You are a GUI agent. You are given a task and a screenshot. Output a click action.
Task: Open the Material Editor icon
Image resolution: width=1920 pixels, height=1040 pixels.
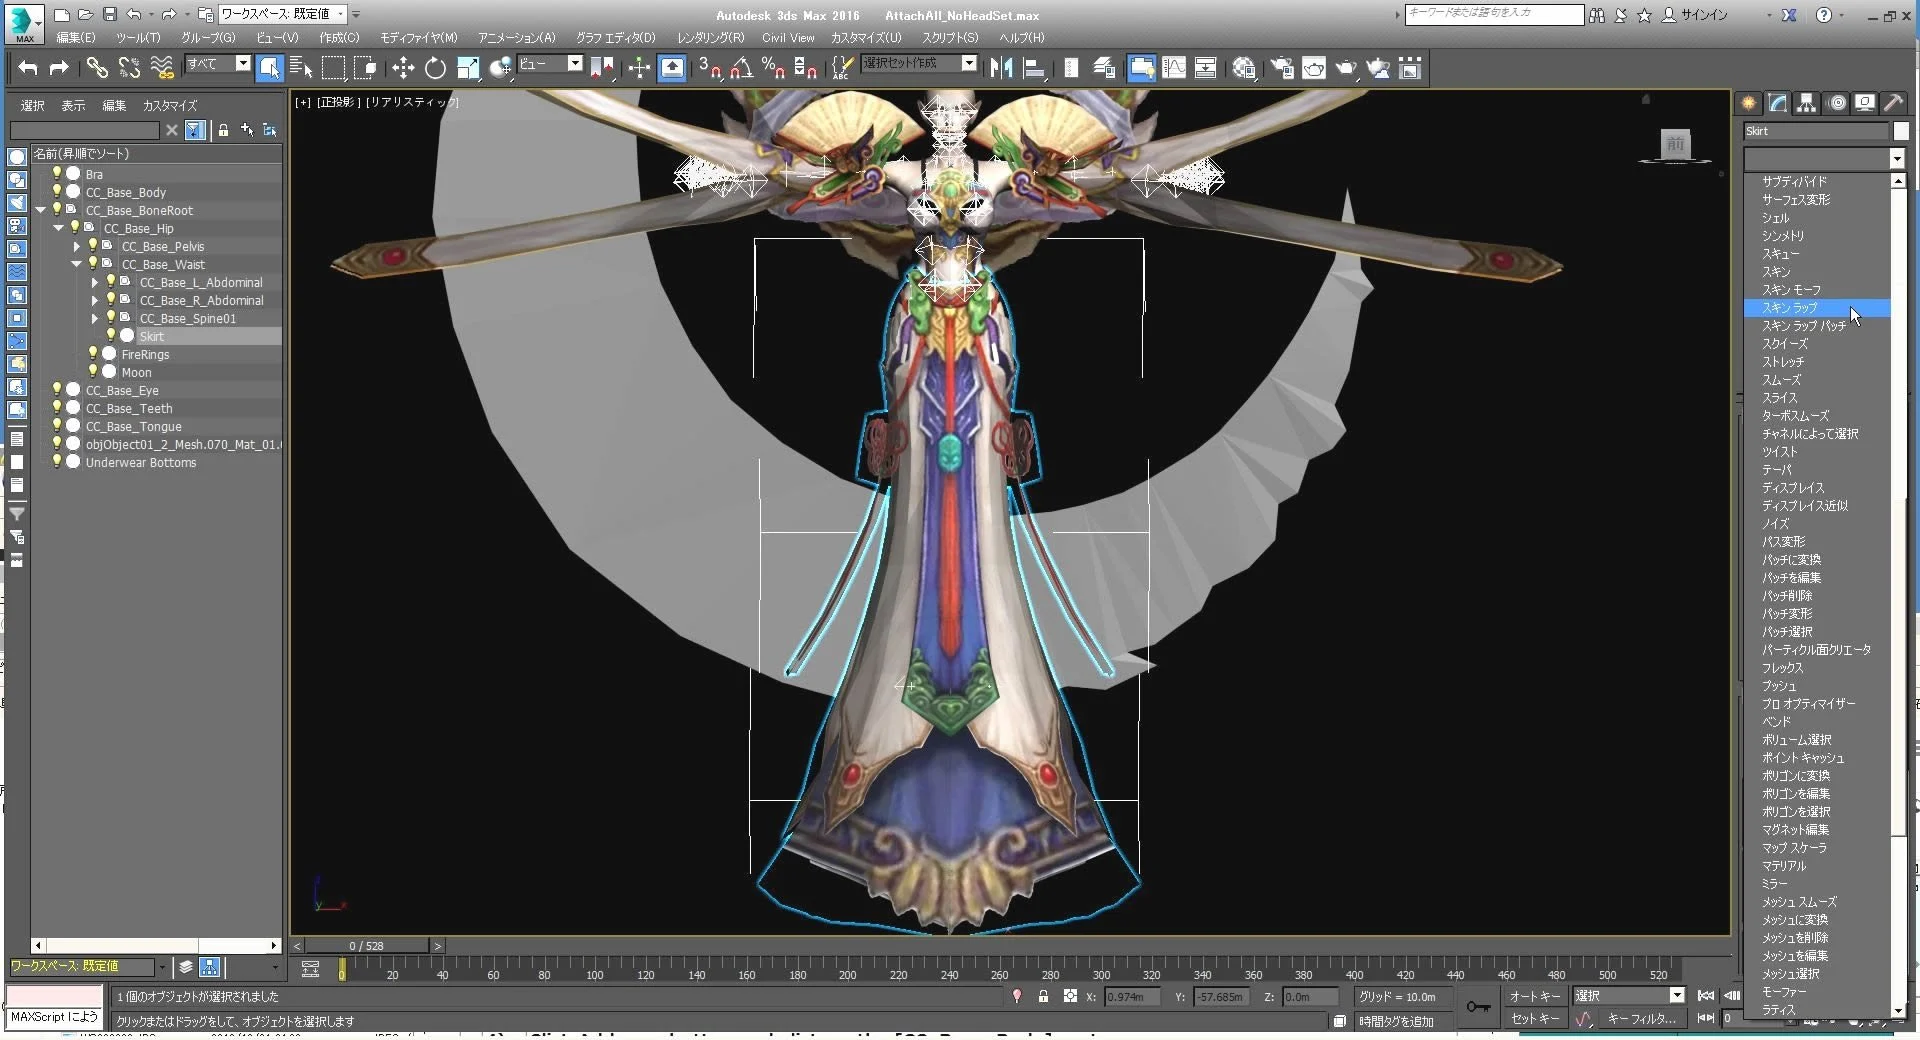tap(1244, 68)
